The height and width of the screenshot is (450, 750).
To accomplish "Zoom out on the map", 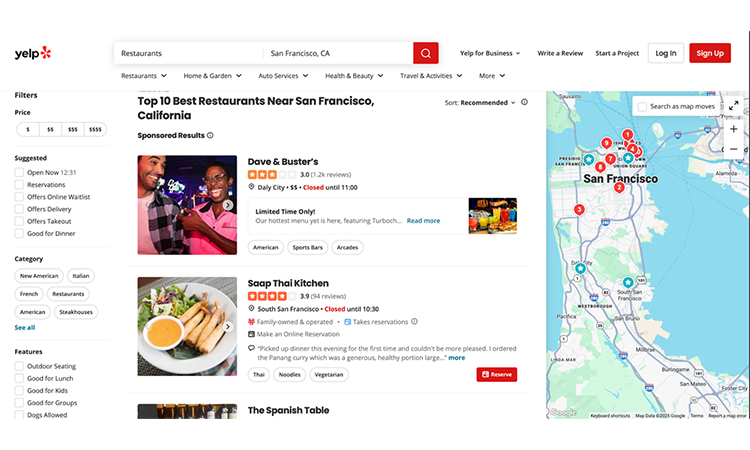I will 733,148.
